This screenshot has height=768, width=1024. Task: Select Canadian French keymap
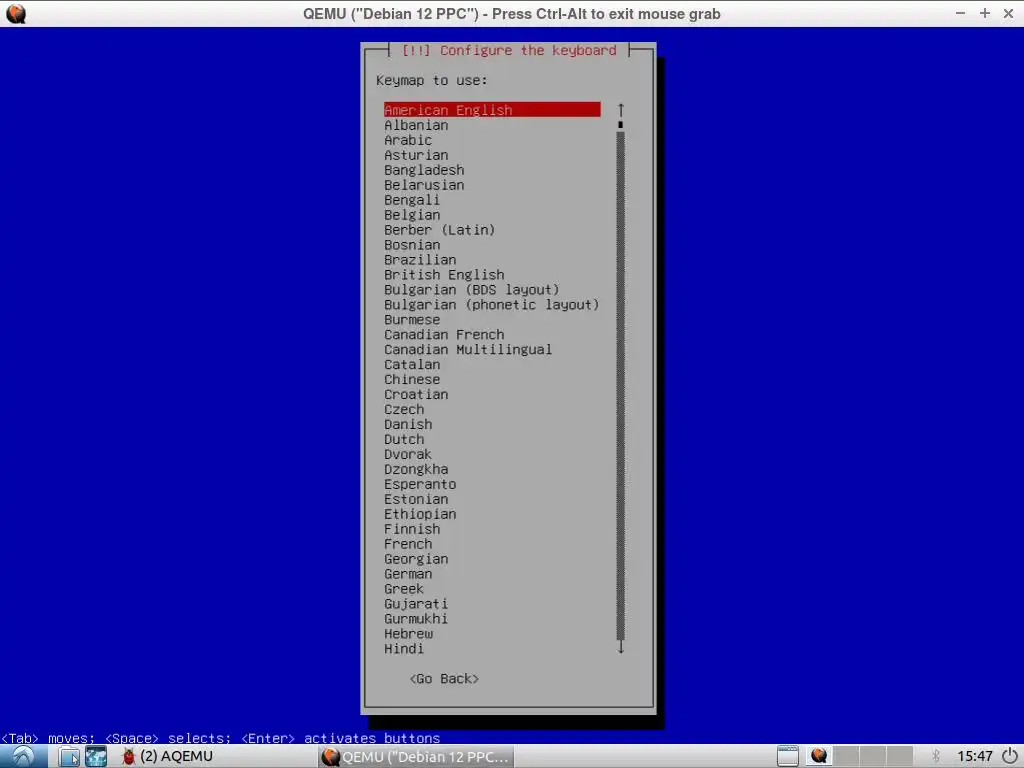(x=444, y=334)
